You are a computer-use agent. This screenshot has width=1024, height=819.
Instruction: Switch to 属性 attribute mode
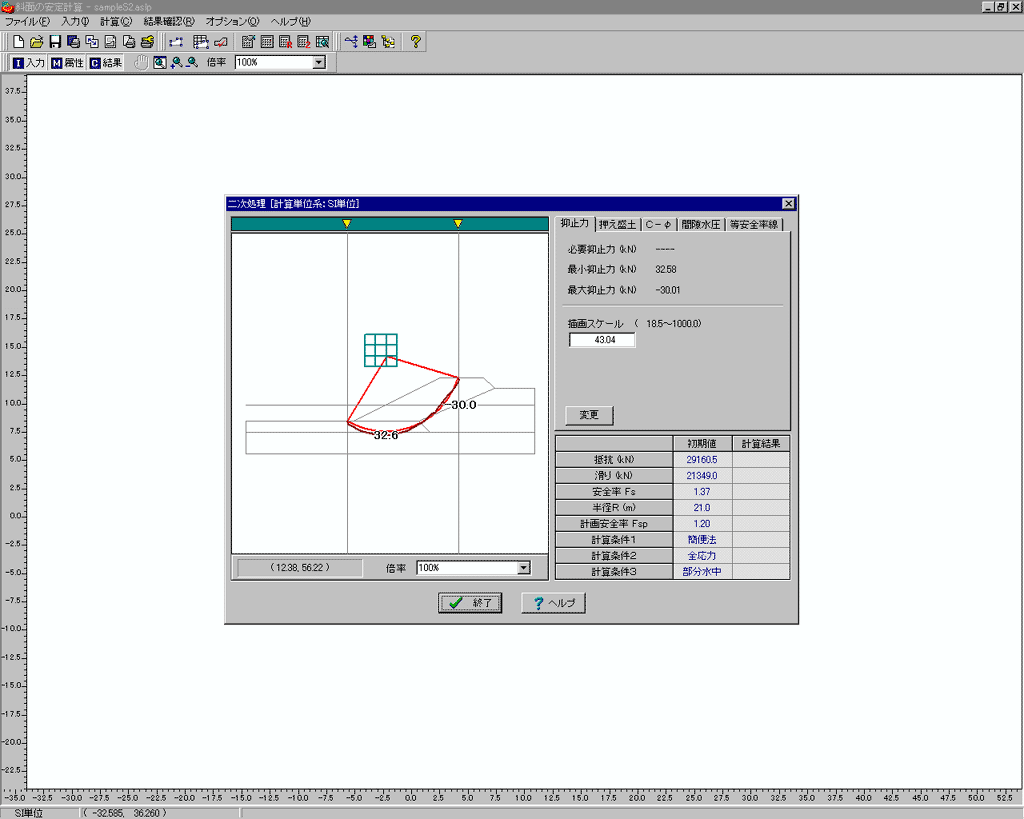(67, 62)
